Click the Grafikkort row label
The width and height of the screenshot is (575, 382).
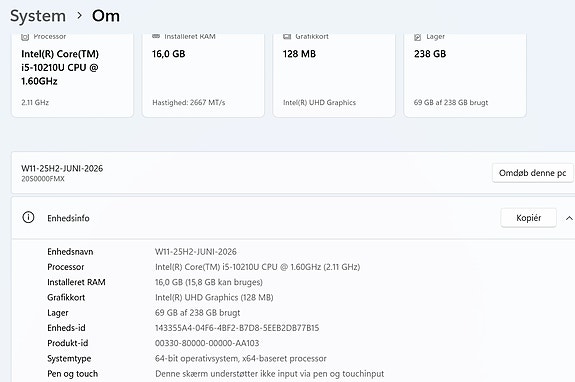click(66, 297)
